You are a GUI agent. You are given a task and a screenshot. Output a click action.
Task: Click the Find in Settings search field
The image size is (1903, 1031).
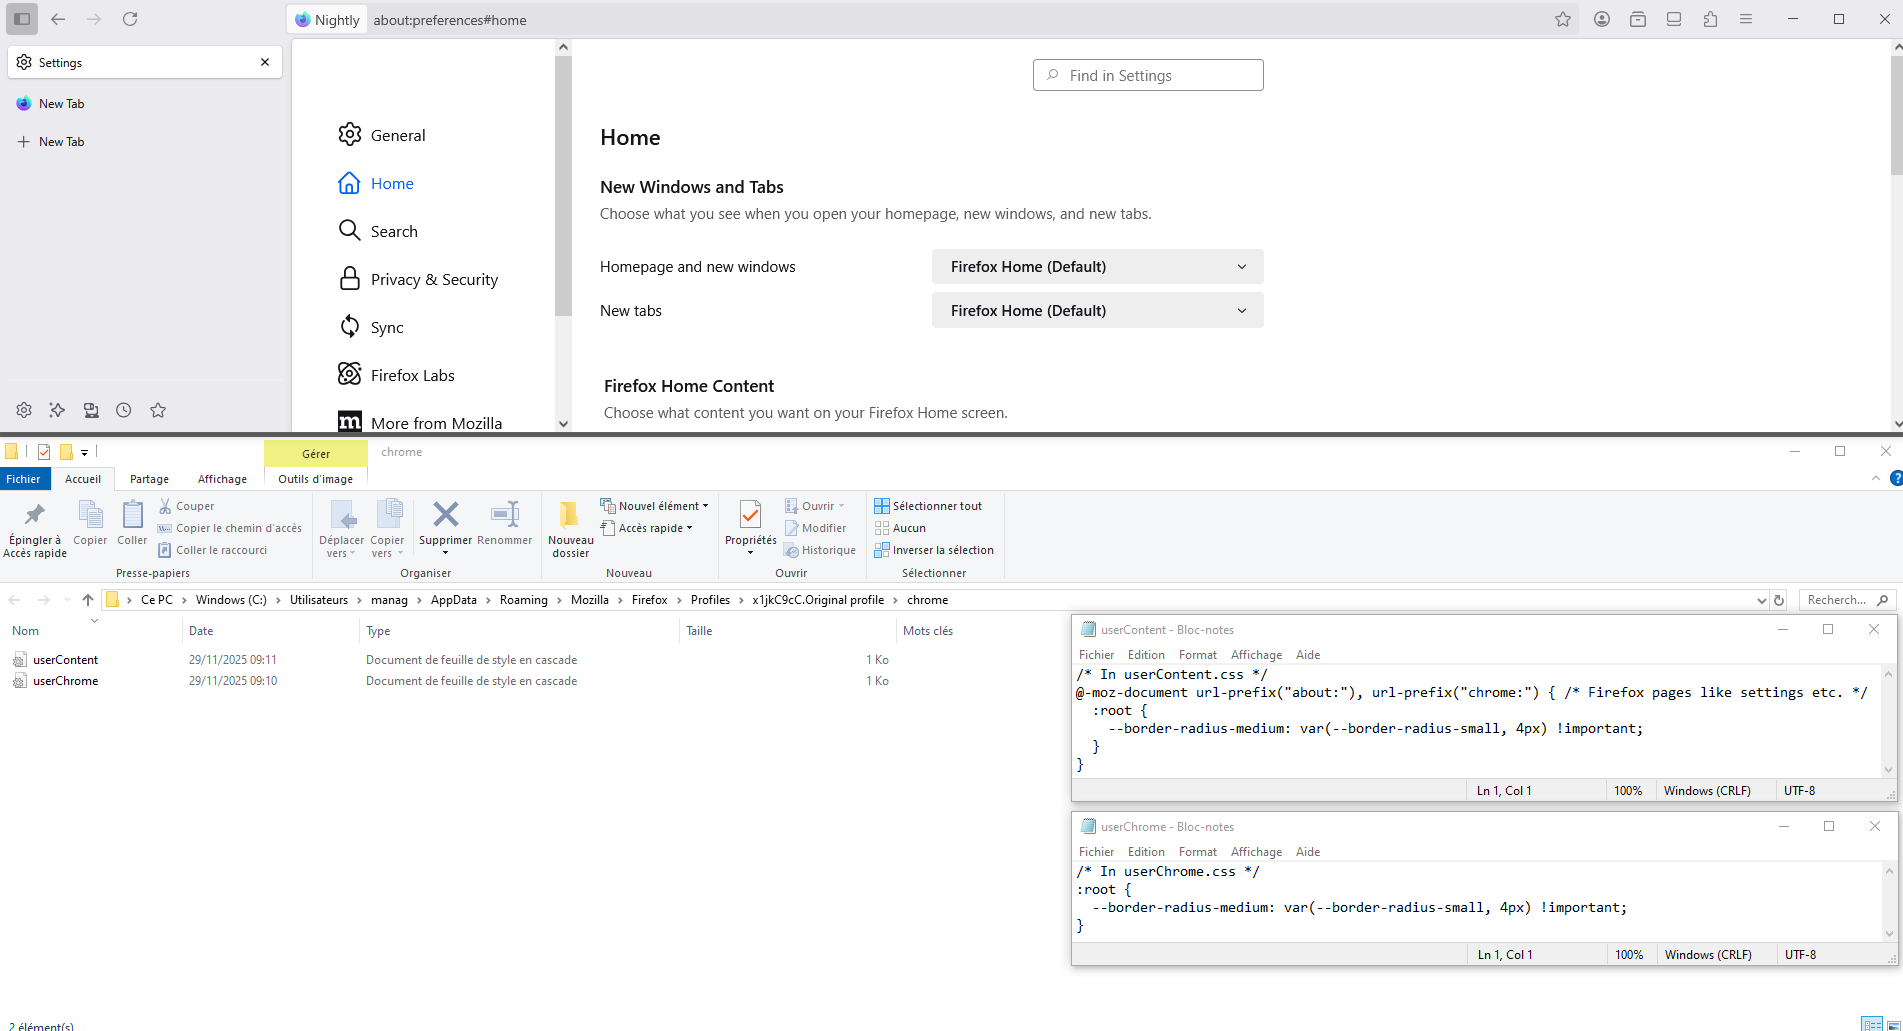coord(1148,76)
